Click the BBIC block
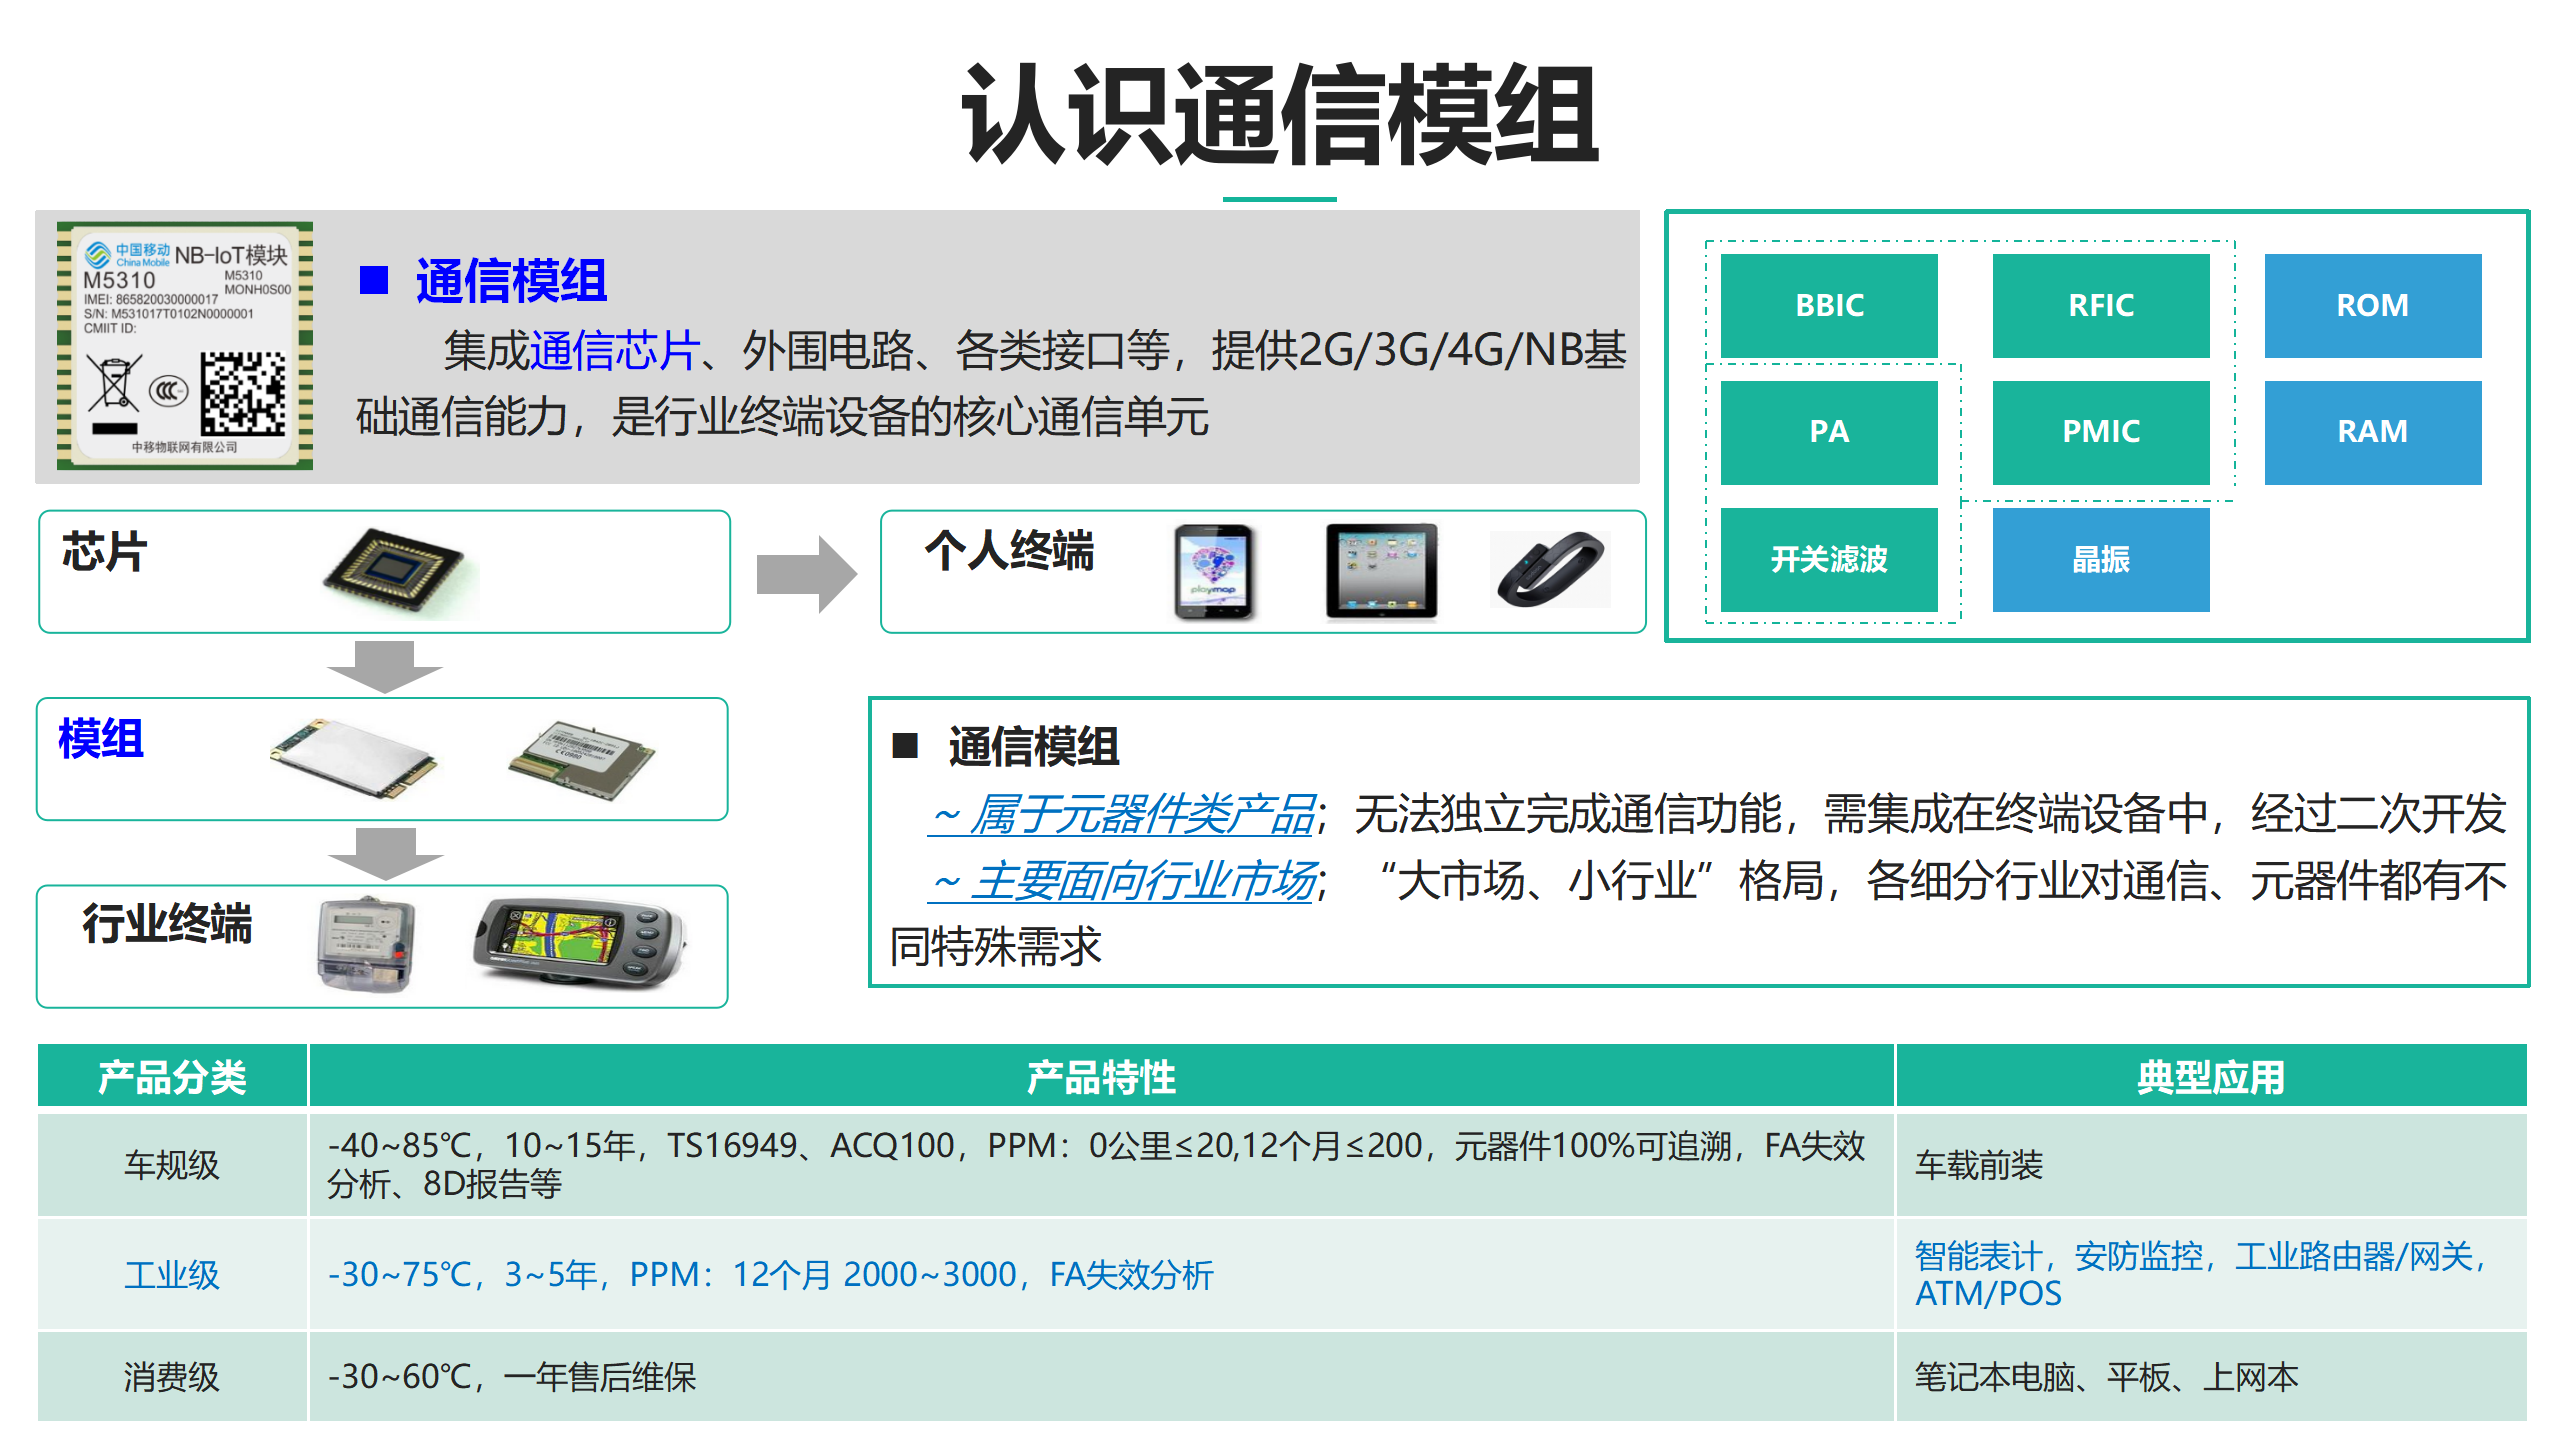Screen dimensions: 2560x1440 pos(1829,305)
